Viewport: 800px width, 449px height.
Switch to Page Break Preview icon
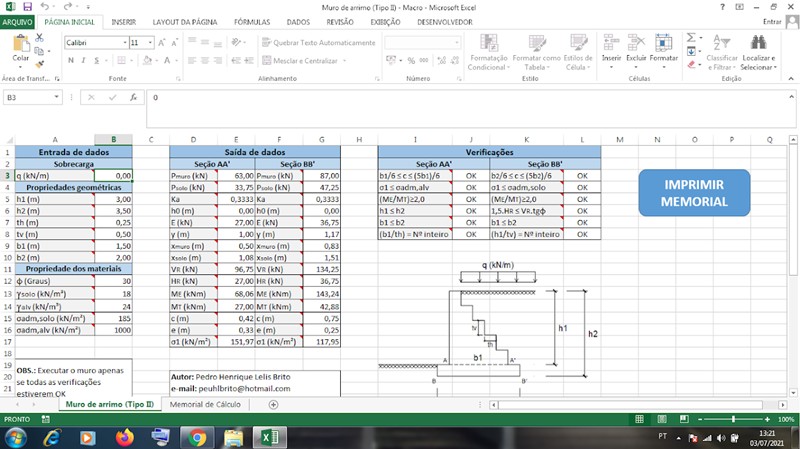[x=684, y=419]
